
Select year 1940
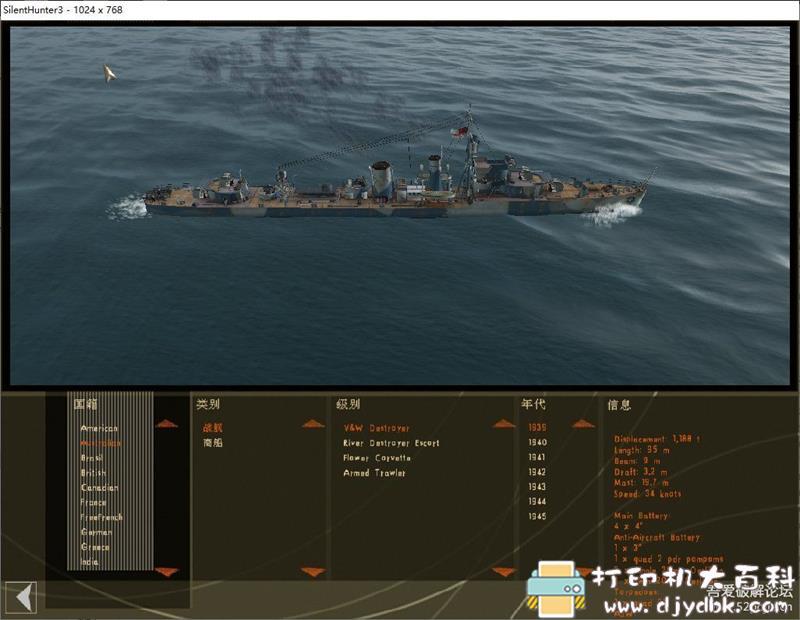pos(537,442)
